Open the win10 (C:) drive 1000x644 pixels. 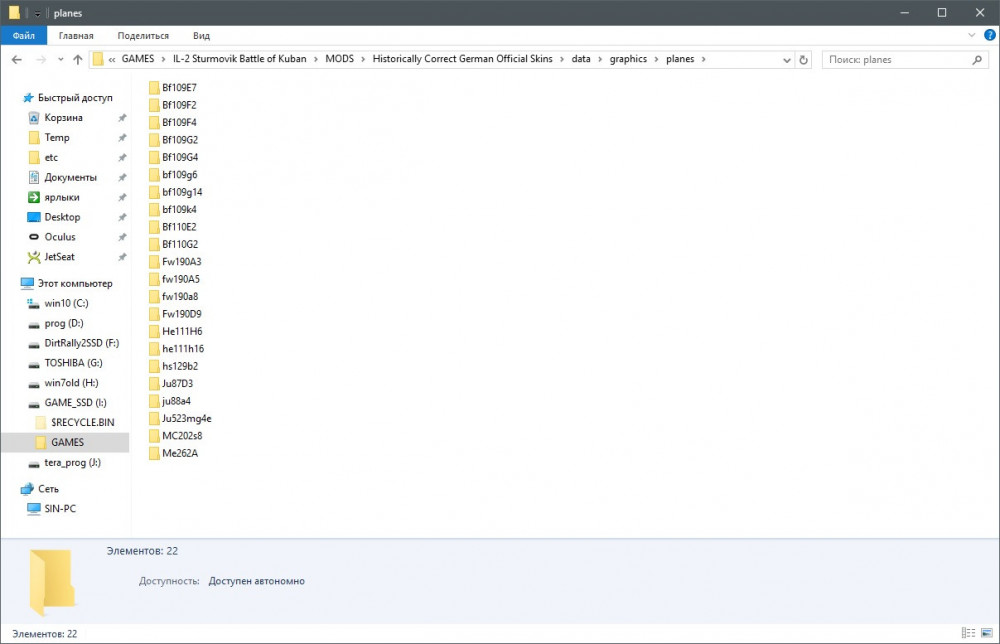tap(66, 303)
